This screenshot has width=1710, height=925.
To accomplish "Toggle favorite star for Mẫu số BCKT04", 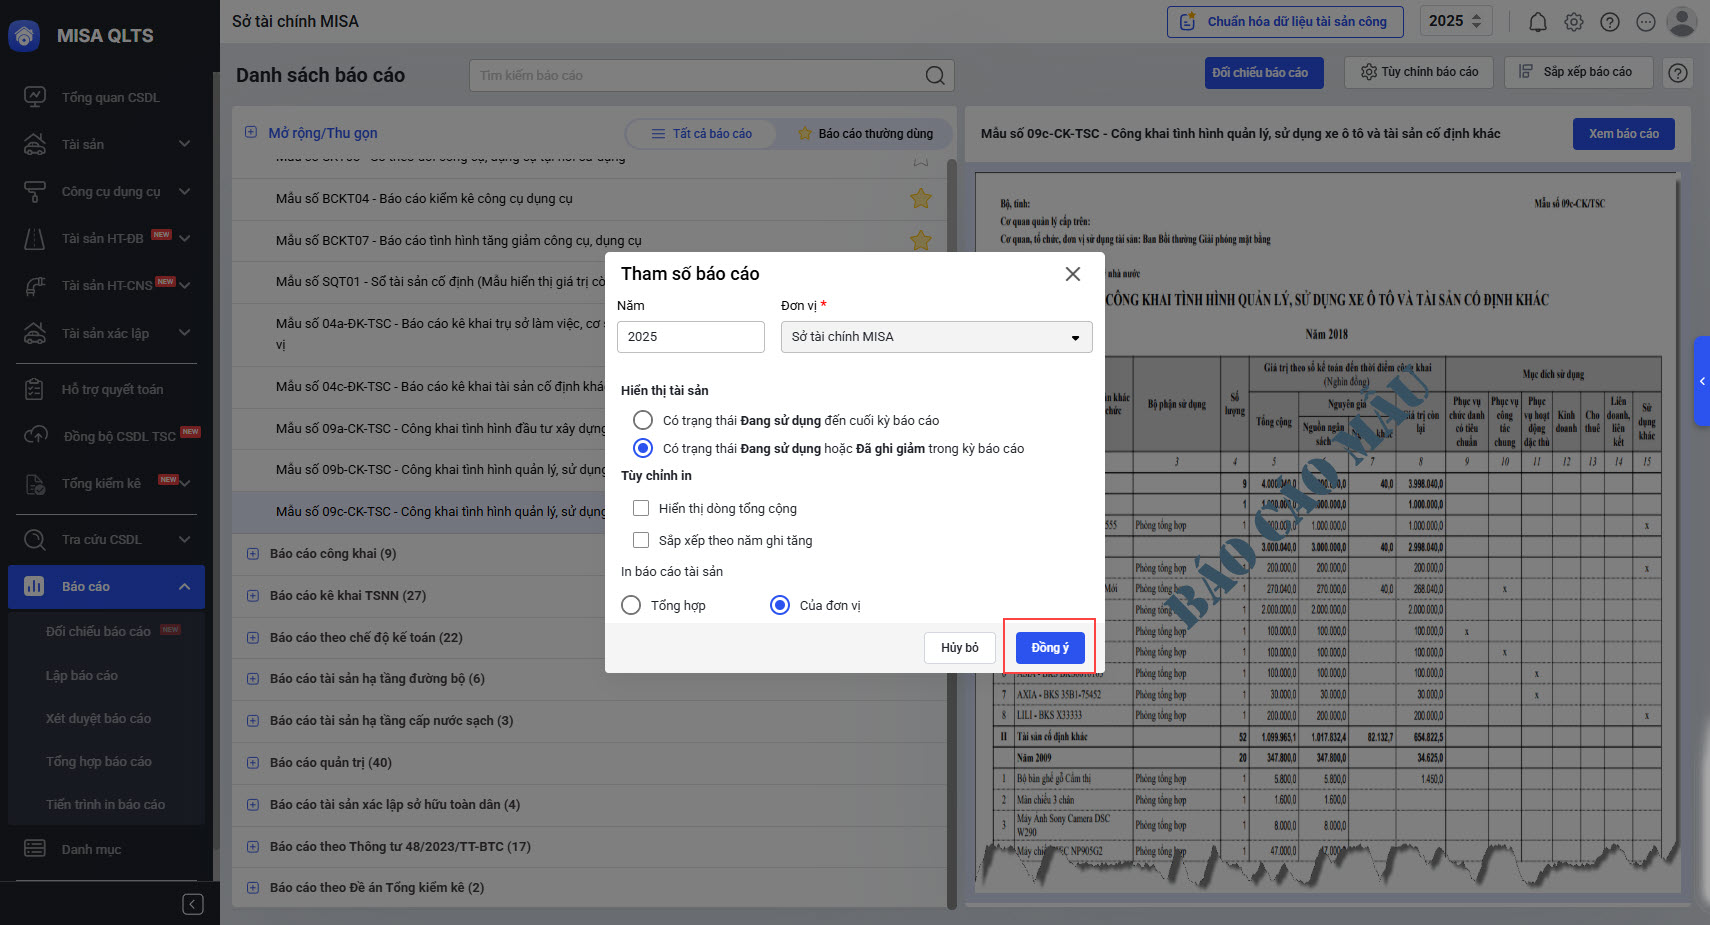I will (x=921, y=198).
